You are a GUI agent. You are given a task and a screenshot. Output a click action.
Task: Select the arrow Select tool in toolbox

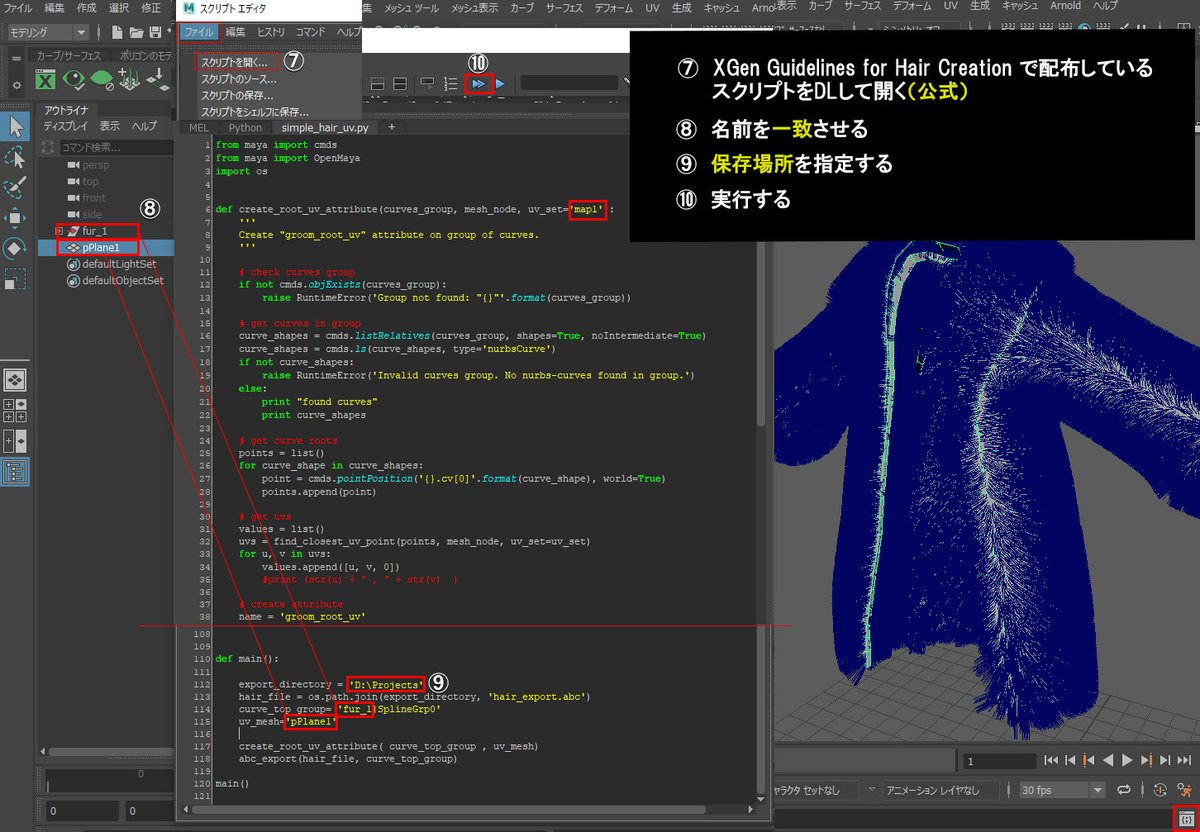click(15, 126)
